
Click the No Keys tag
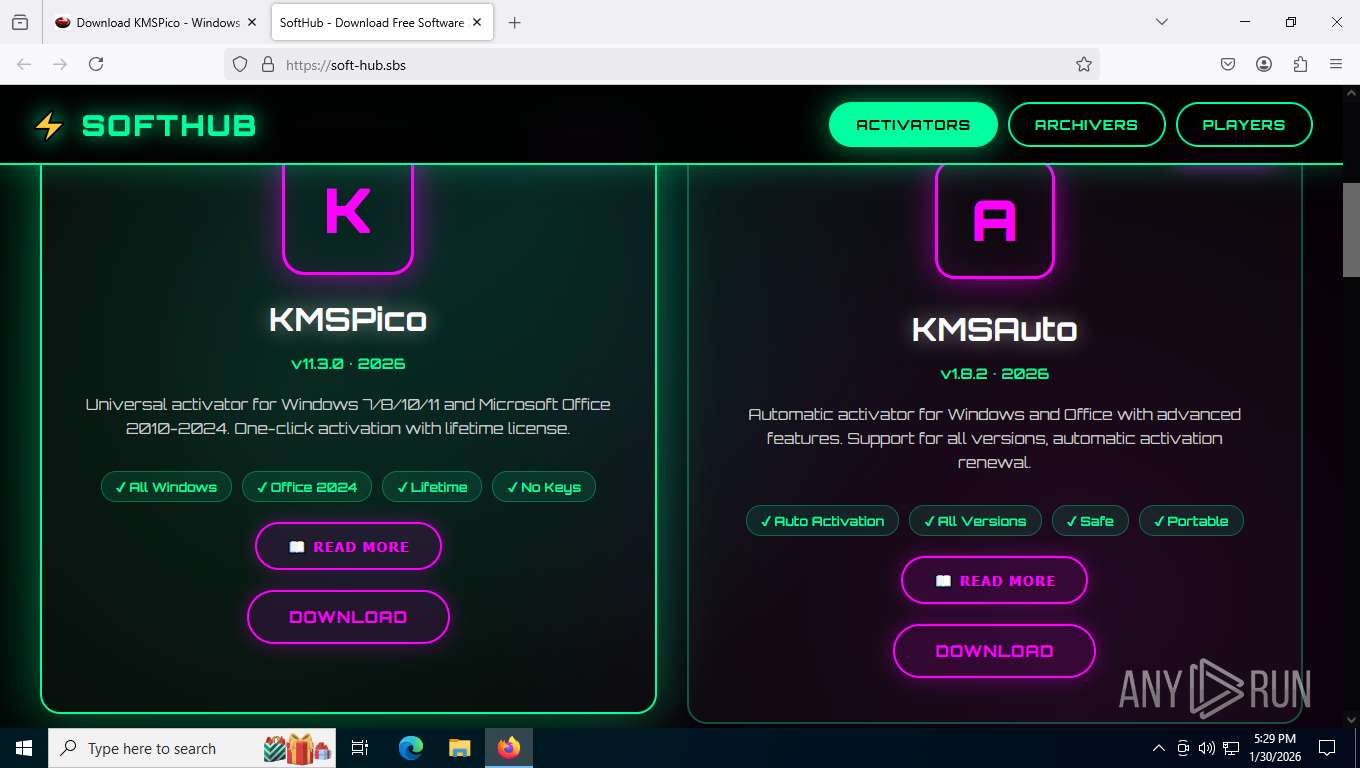click(x=544, y=487)
